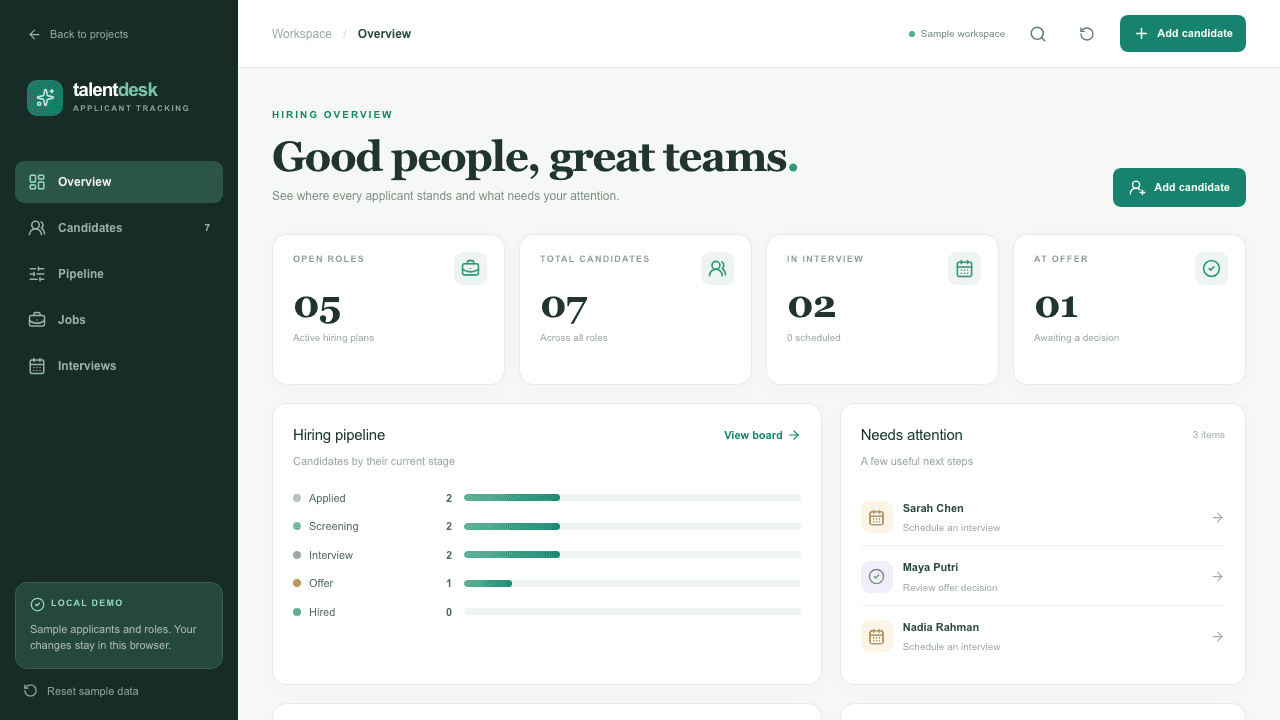Click the Hired stage label
The height and width of the screenshot is (720, 1280).
(x=322, y=612)
